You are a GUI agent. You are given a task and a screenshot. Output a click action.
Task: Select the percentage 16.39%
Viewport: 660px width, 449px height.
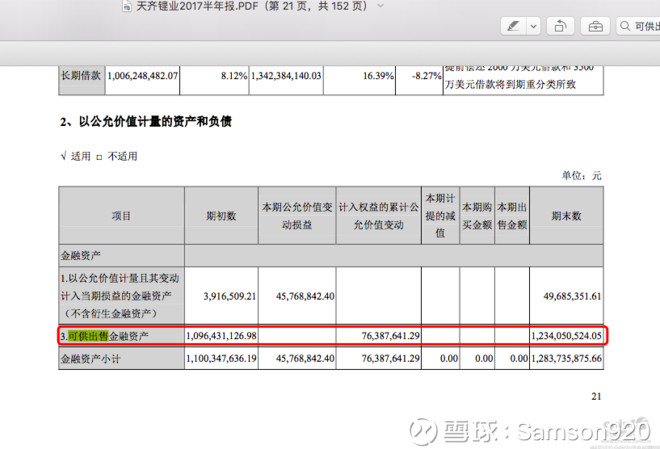[x=378, y=76]
